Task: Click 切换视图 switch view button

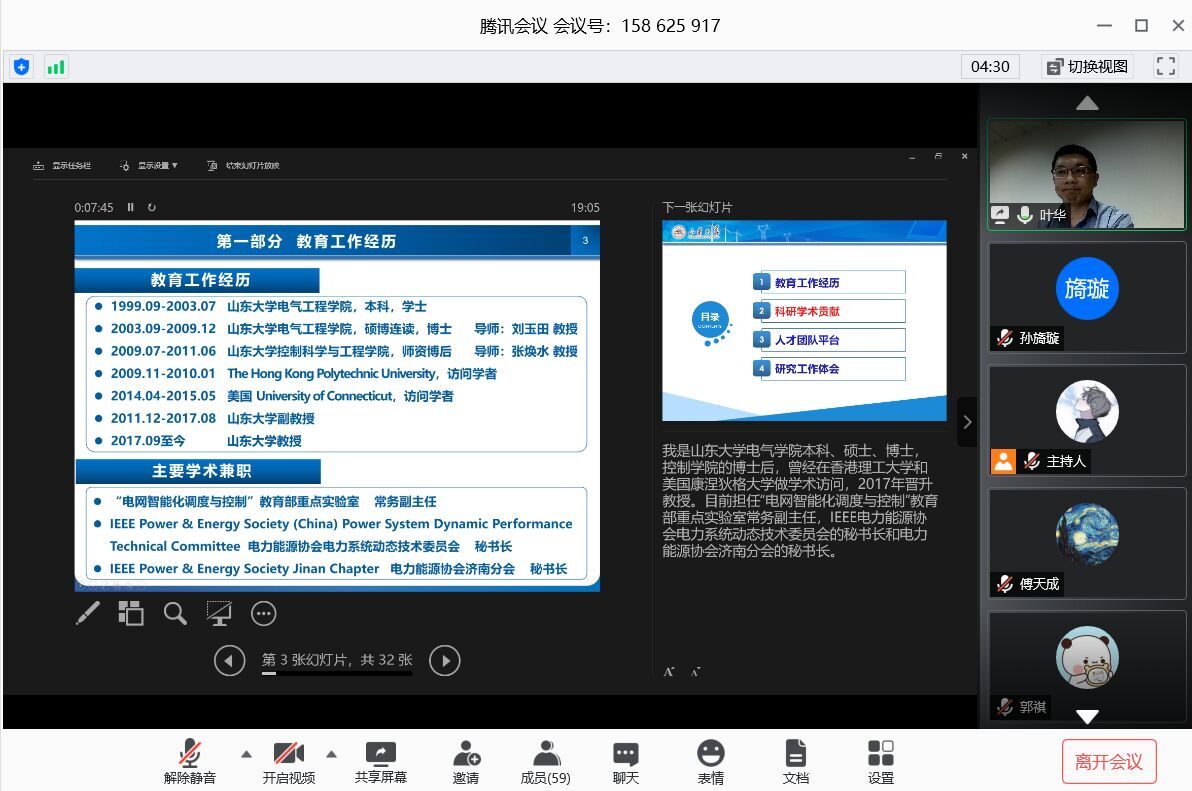Action: [1088, 66]
